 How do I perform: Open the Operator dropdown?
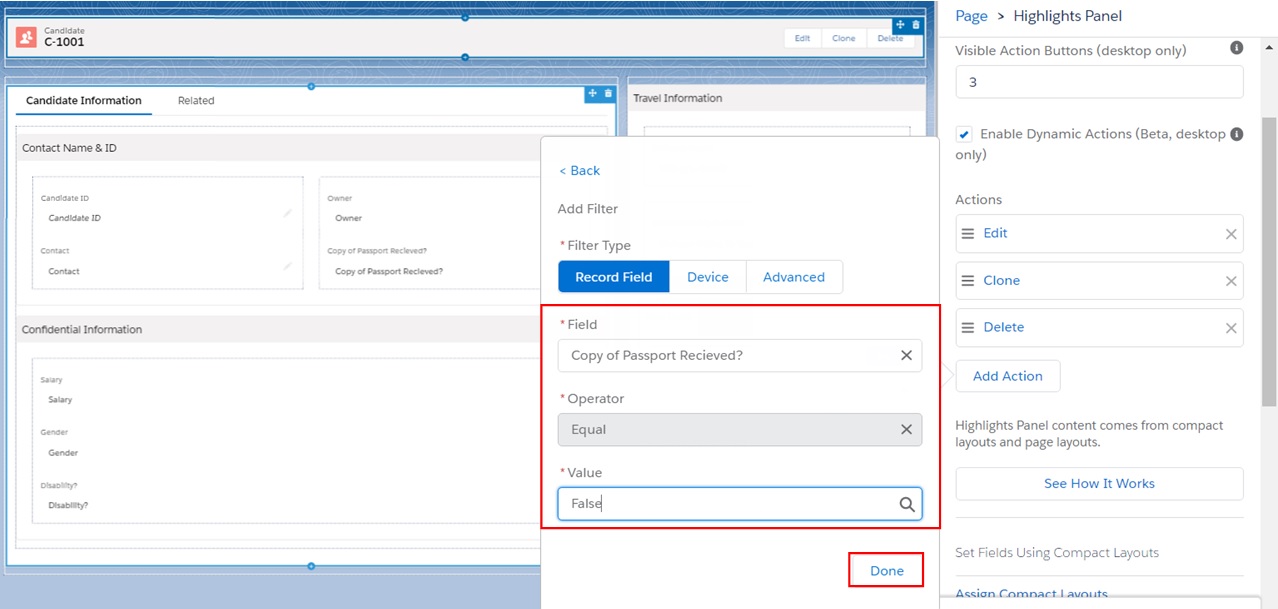[x=720, y=429]
